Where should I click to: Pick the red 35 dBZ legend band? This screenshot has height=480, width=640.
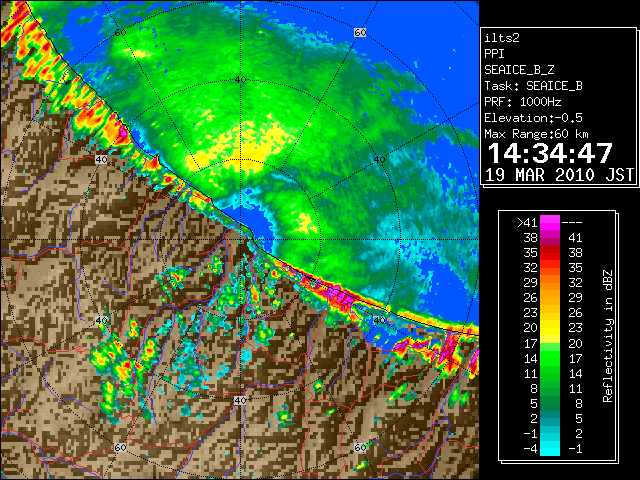coord(550,253)
